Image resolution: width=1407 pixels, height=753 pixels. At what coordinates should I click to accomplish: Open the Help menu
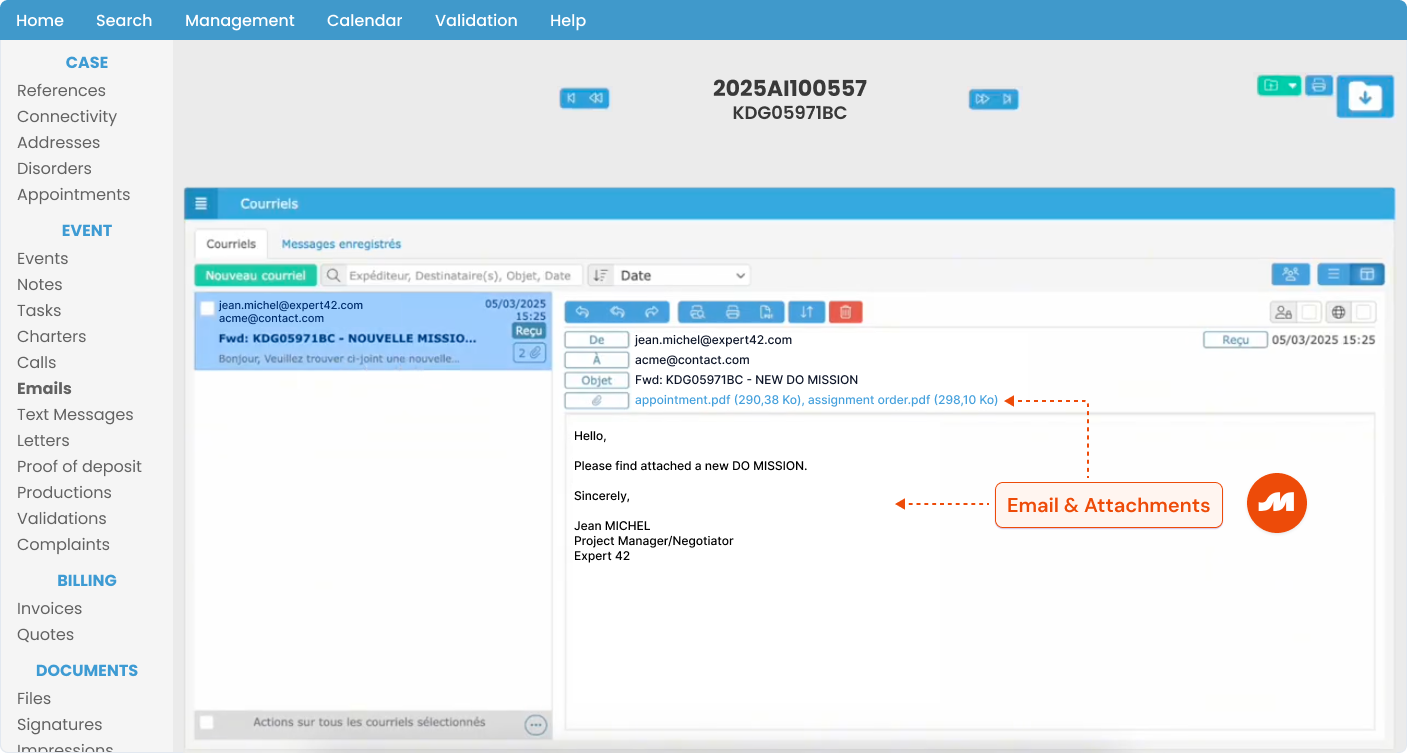[x=568, y=20]
